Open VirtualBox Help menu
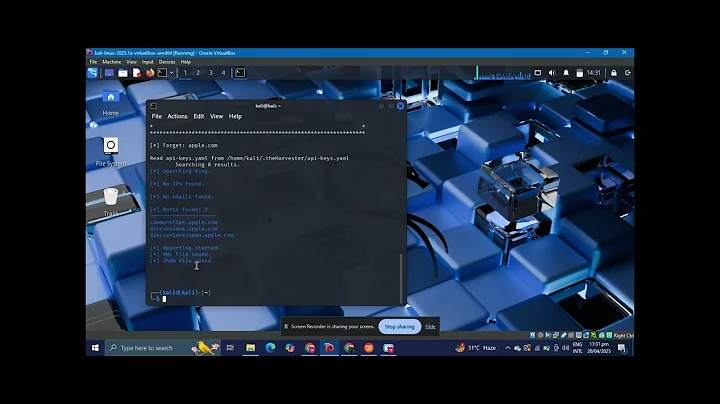Viewport: 720px width, 404px height. tap(186, 62)
